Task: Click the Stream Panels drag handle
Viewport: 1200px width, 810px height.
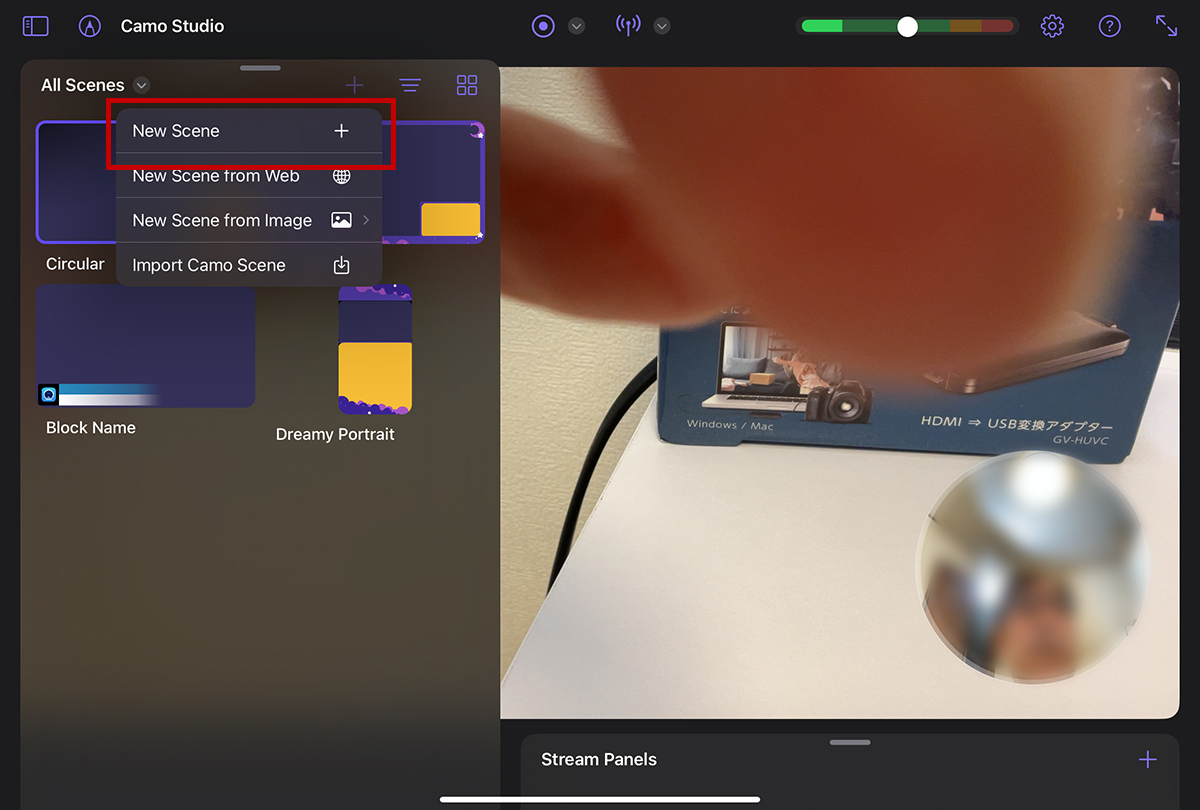Action: 850,742
